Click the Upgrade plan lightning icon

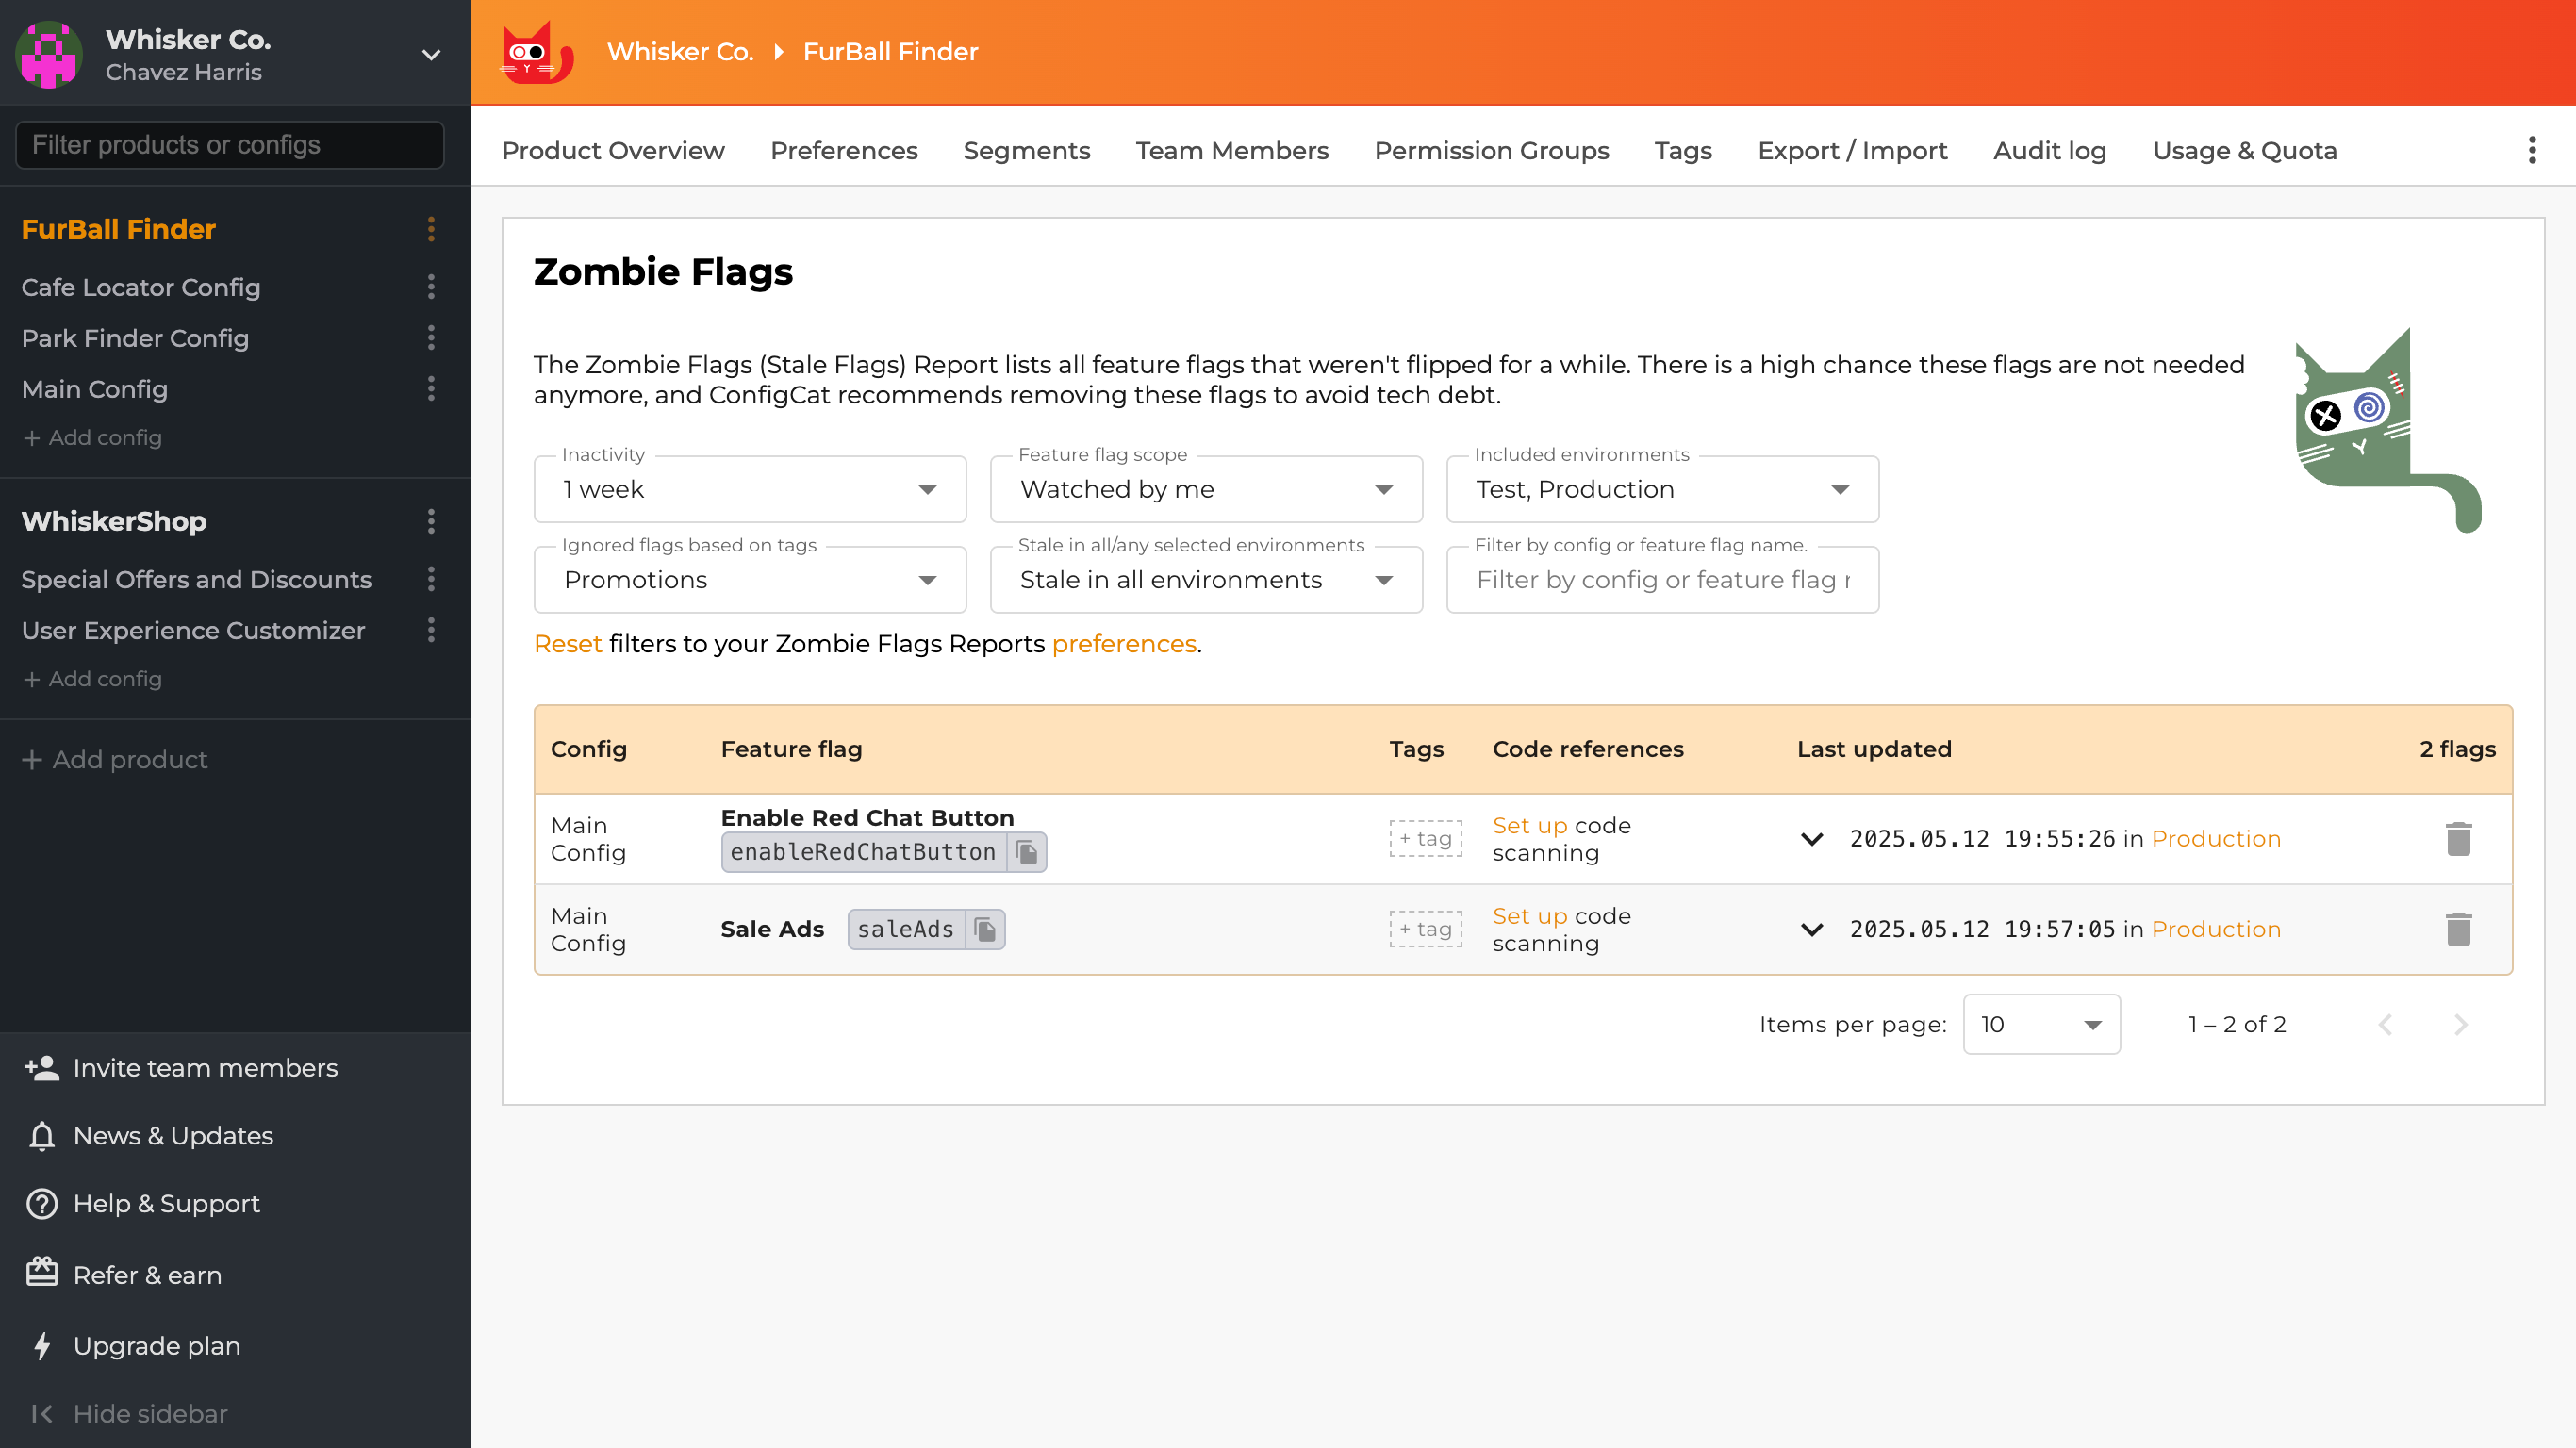tap(42, 1345)
